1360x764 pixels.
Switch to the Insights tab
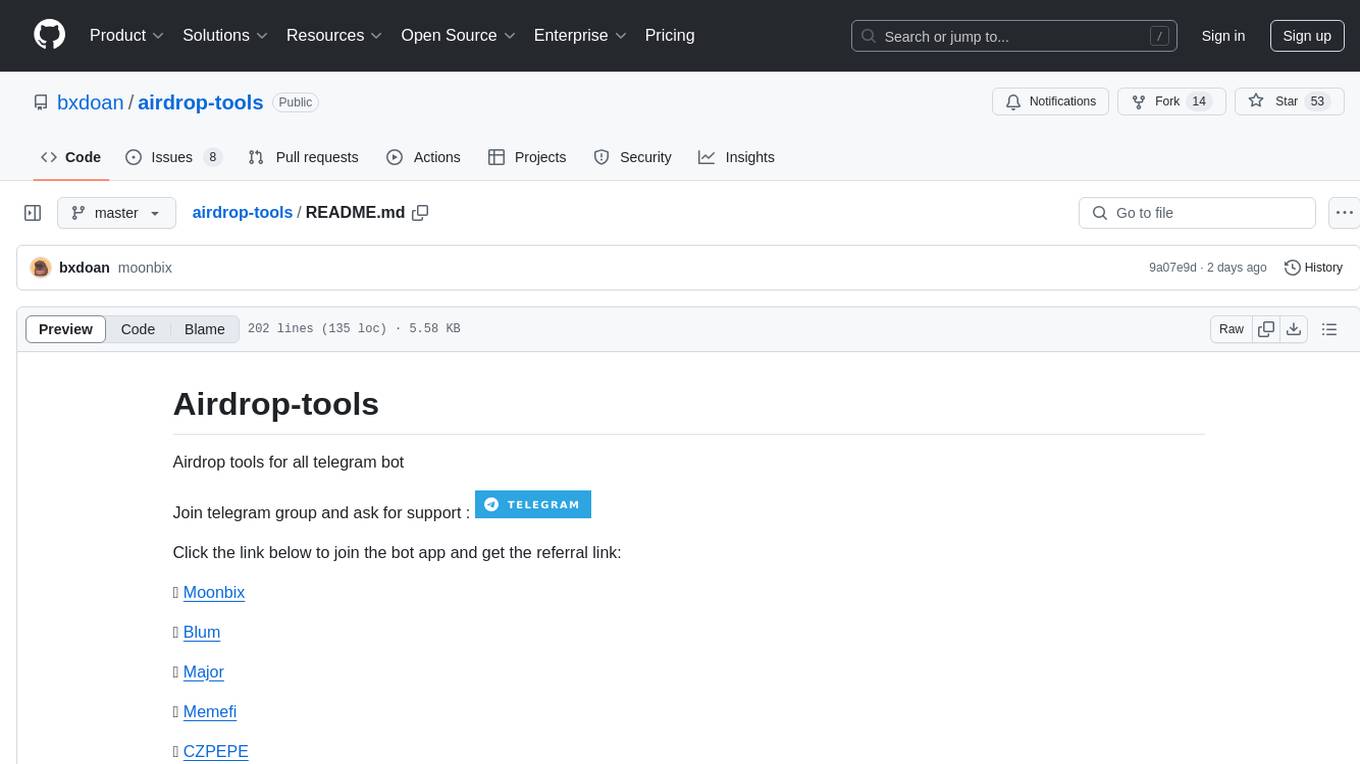(x=736, y=157)
